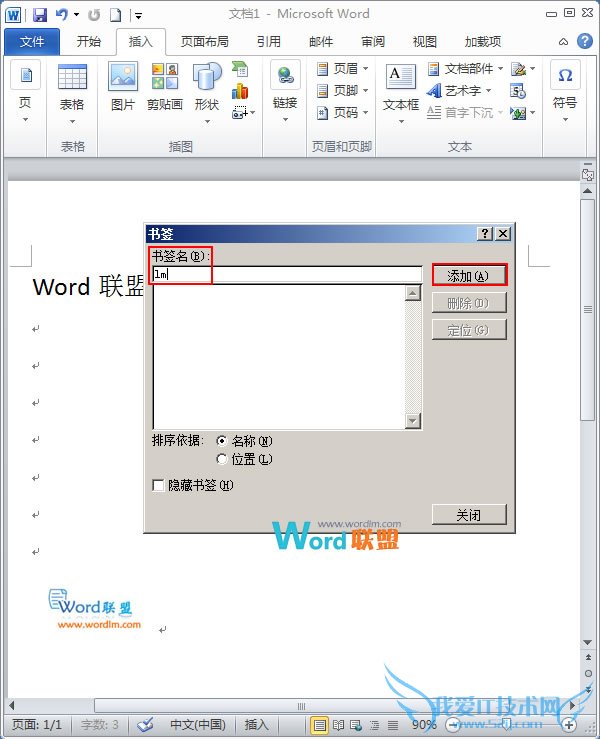Click the zoom in plus button
The height and width of the screenshot is (739, 600).
click(569, 725)
